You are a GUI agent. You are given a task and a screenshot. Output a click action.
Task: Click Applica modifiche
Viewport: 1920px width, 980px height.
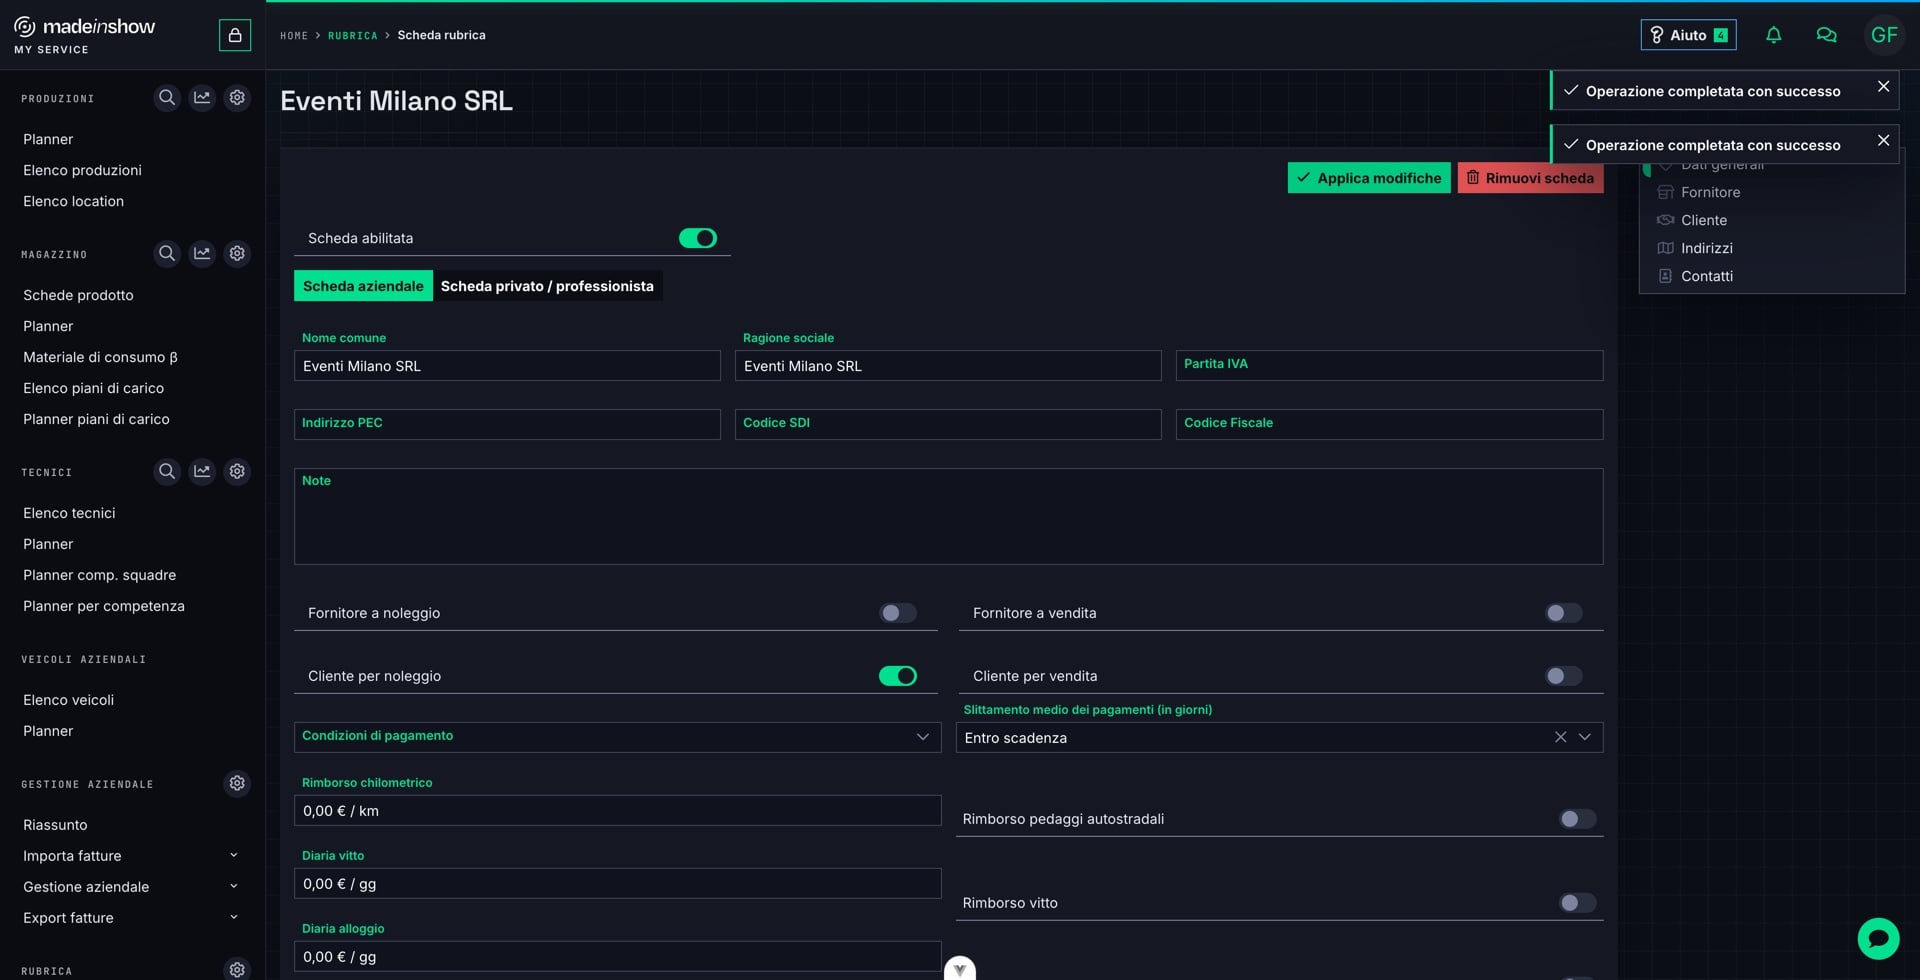pos(1369,178)
